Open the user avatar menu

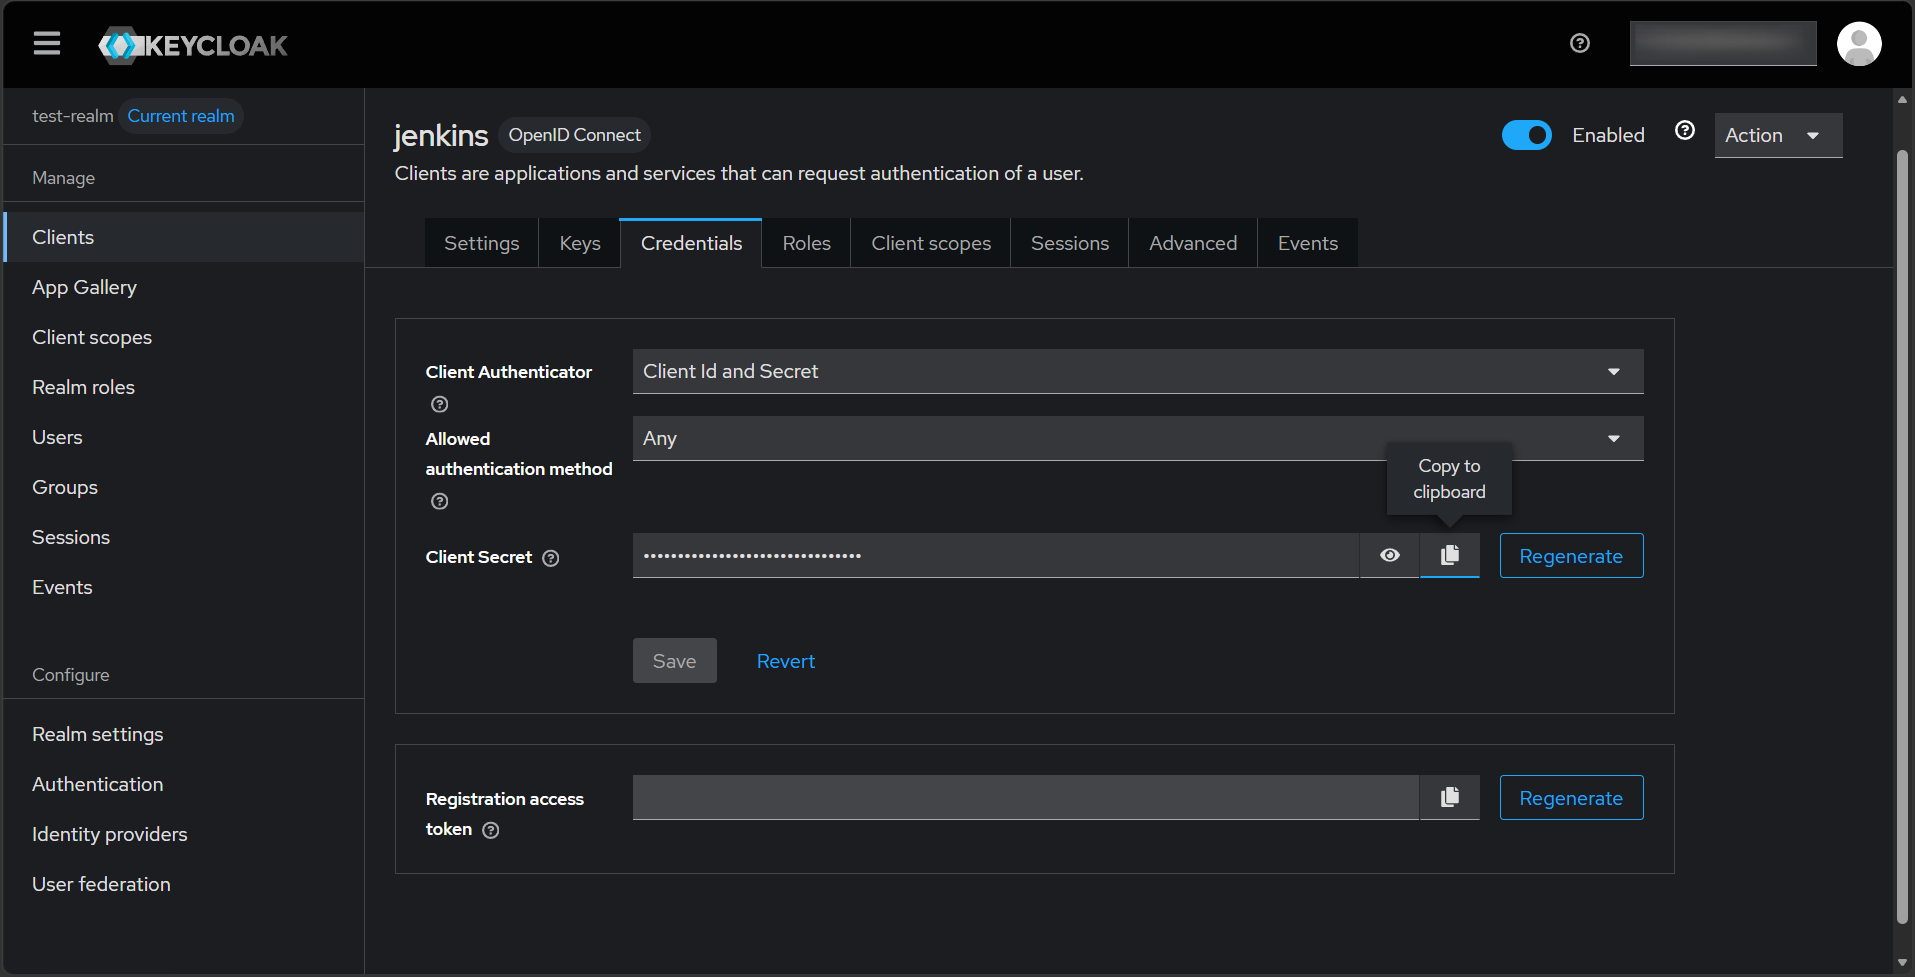(x=1859, y=44)
